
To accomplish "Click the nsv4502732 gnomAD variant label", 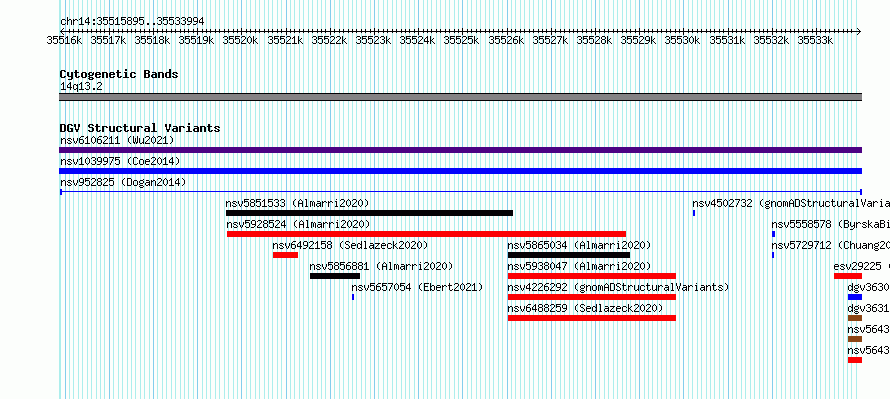I will tap(791, 203).
